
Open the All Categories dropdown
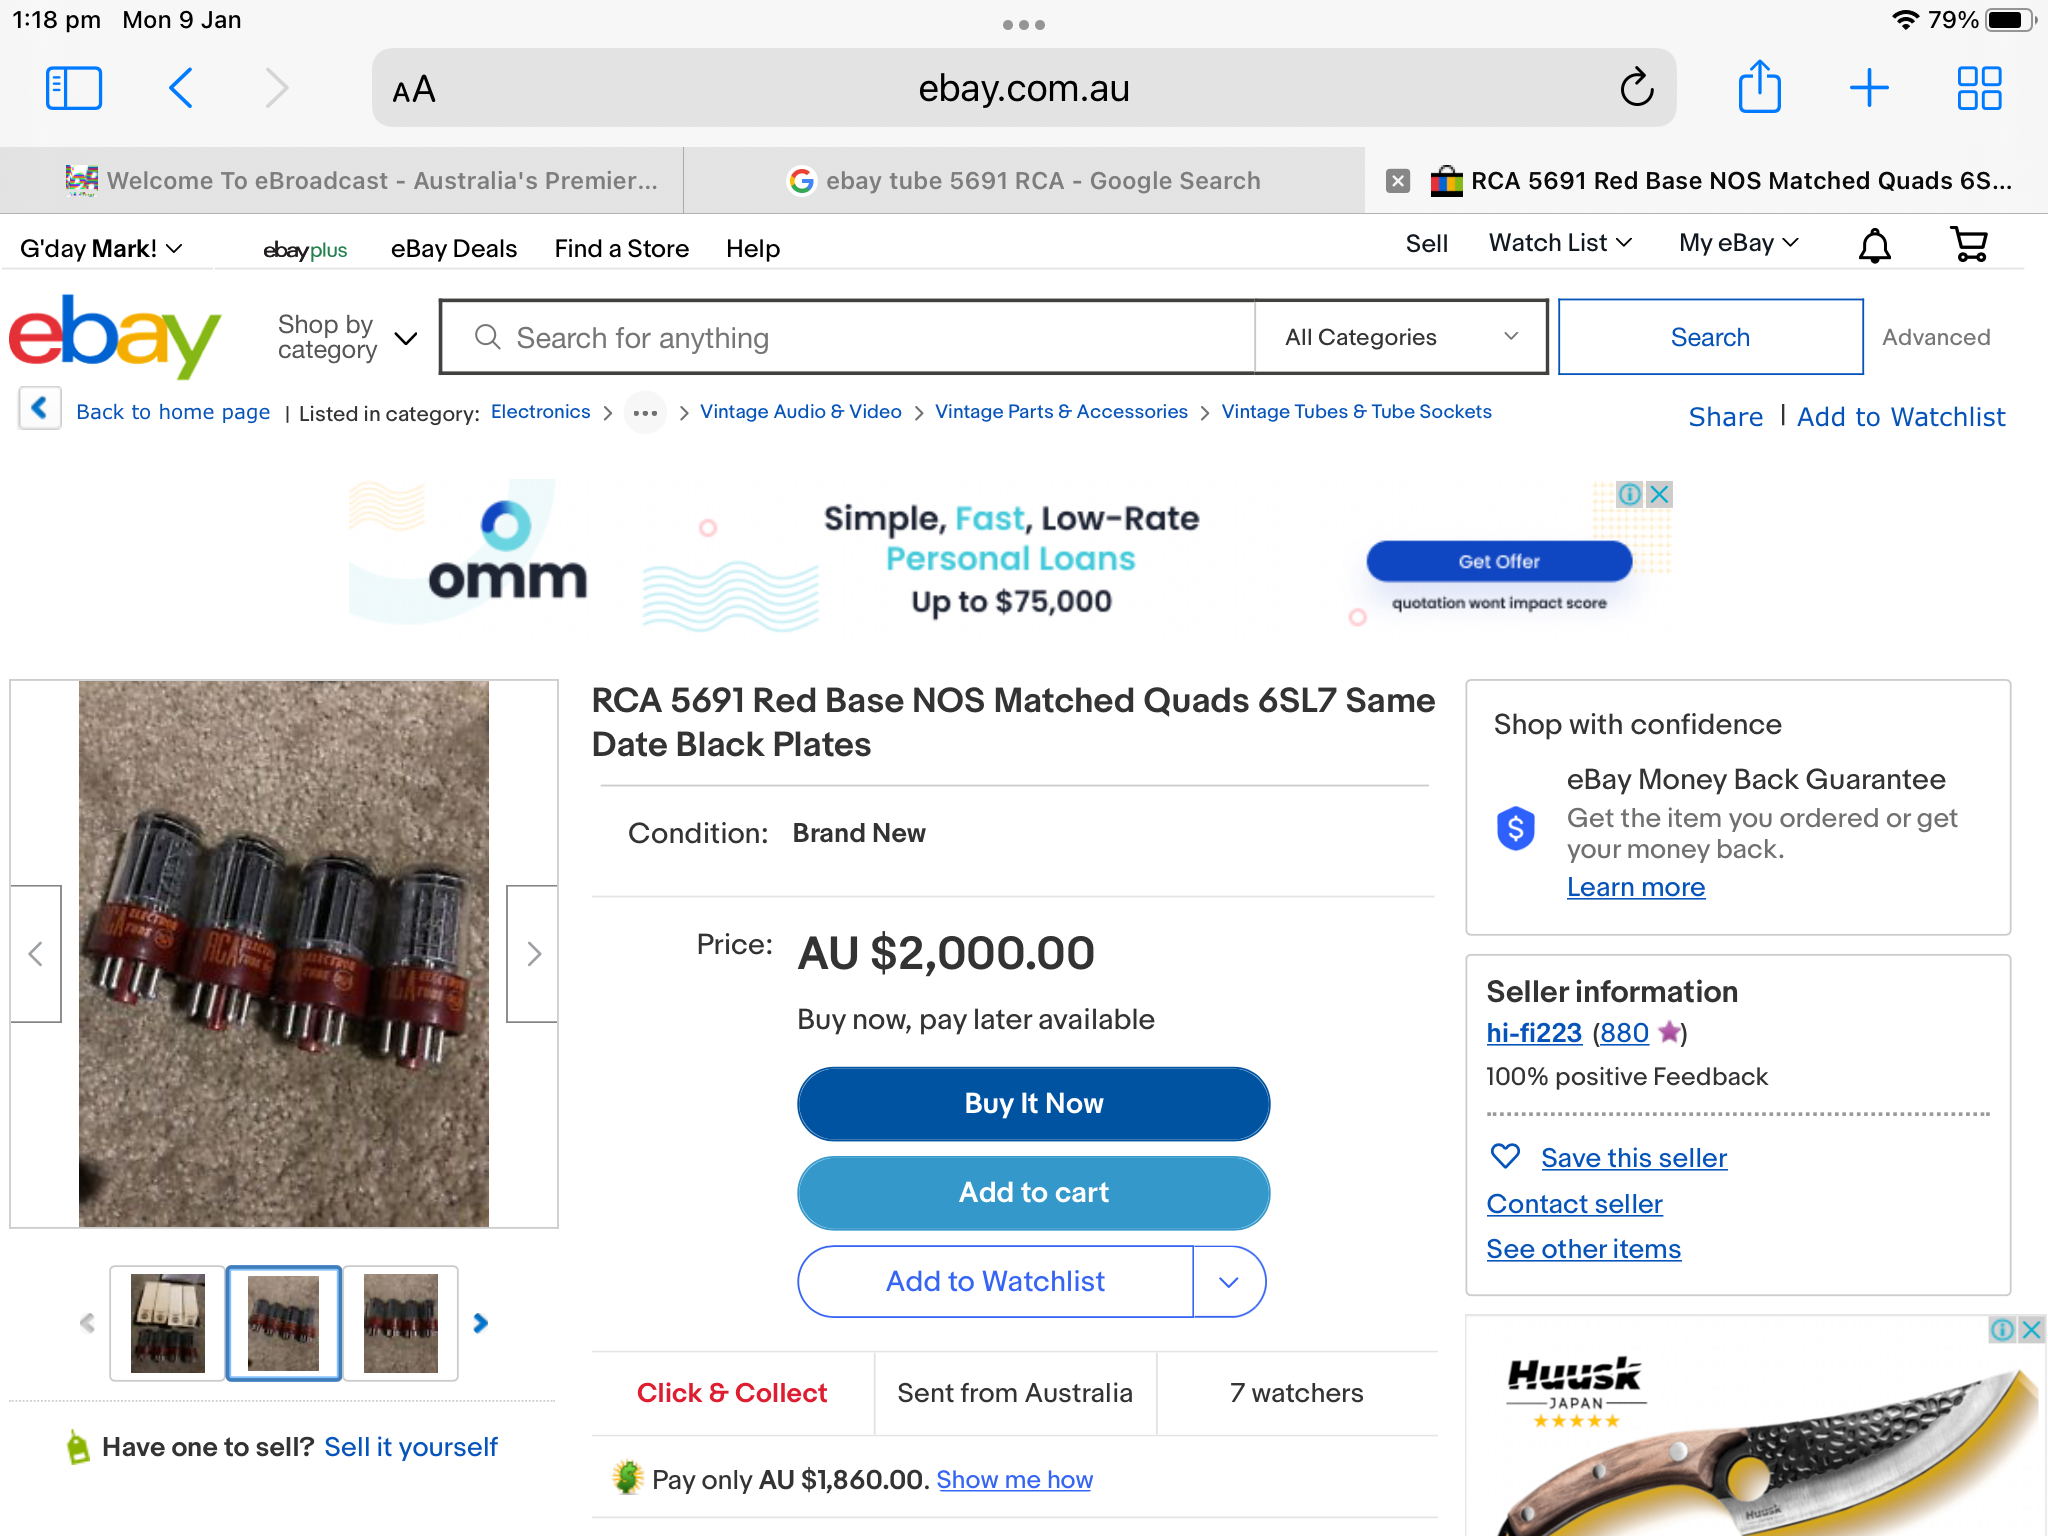[1401, 337]
